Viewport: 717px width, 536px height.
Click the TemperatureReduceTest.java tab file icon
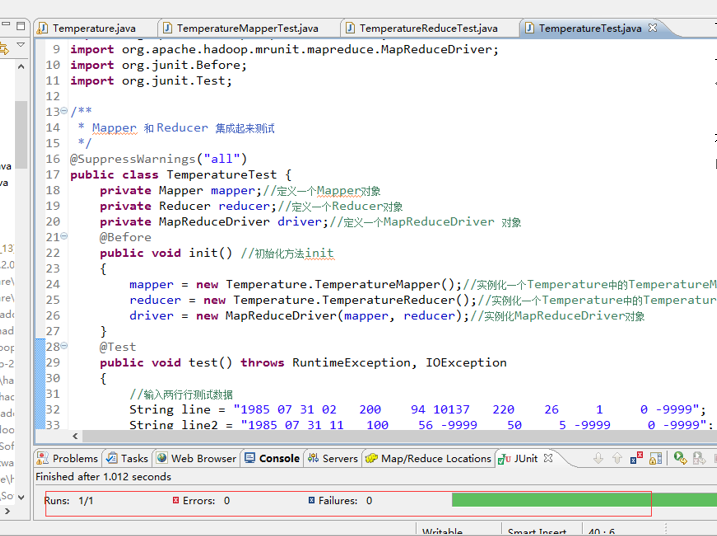click(350, 28)
